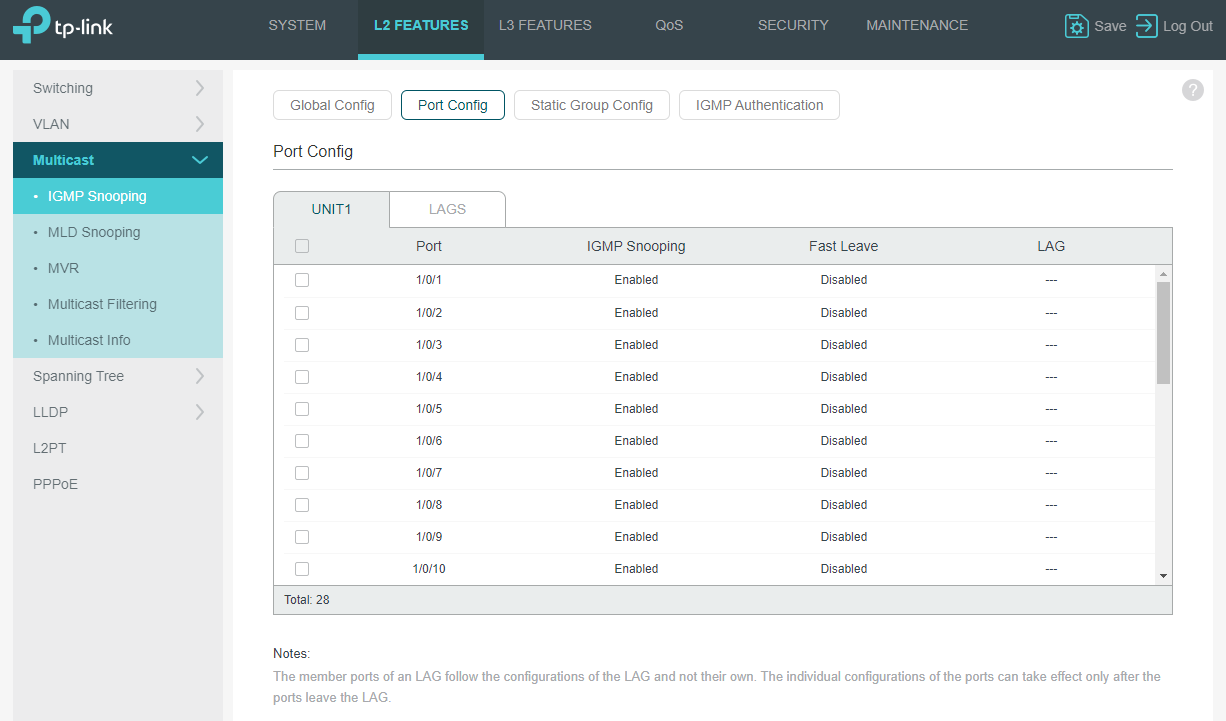Select IGMP Snooping in the sidebar
The width and height of the screenshot is (1226, 721).
click(x=118, y=196)
